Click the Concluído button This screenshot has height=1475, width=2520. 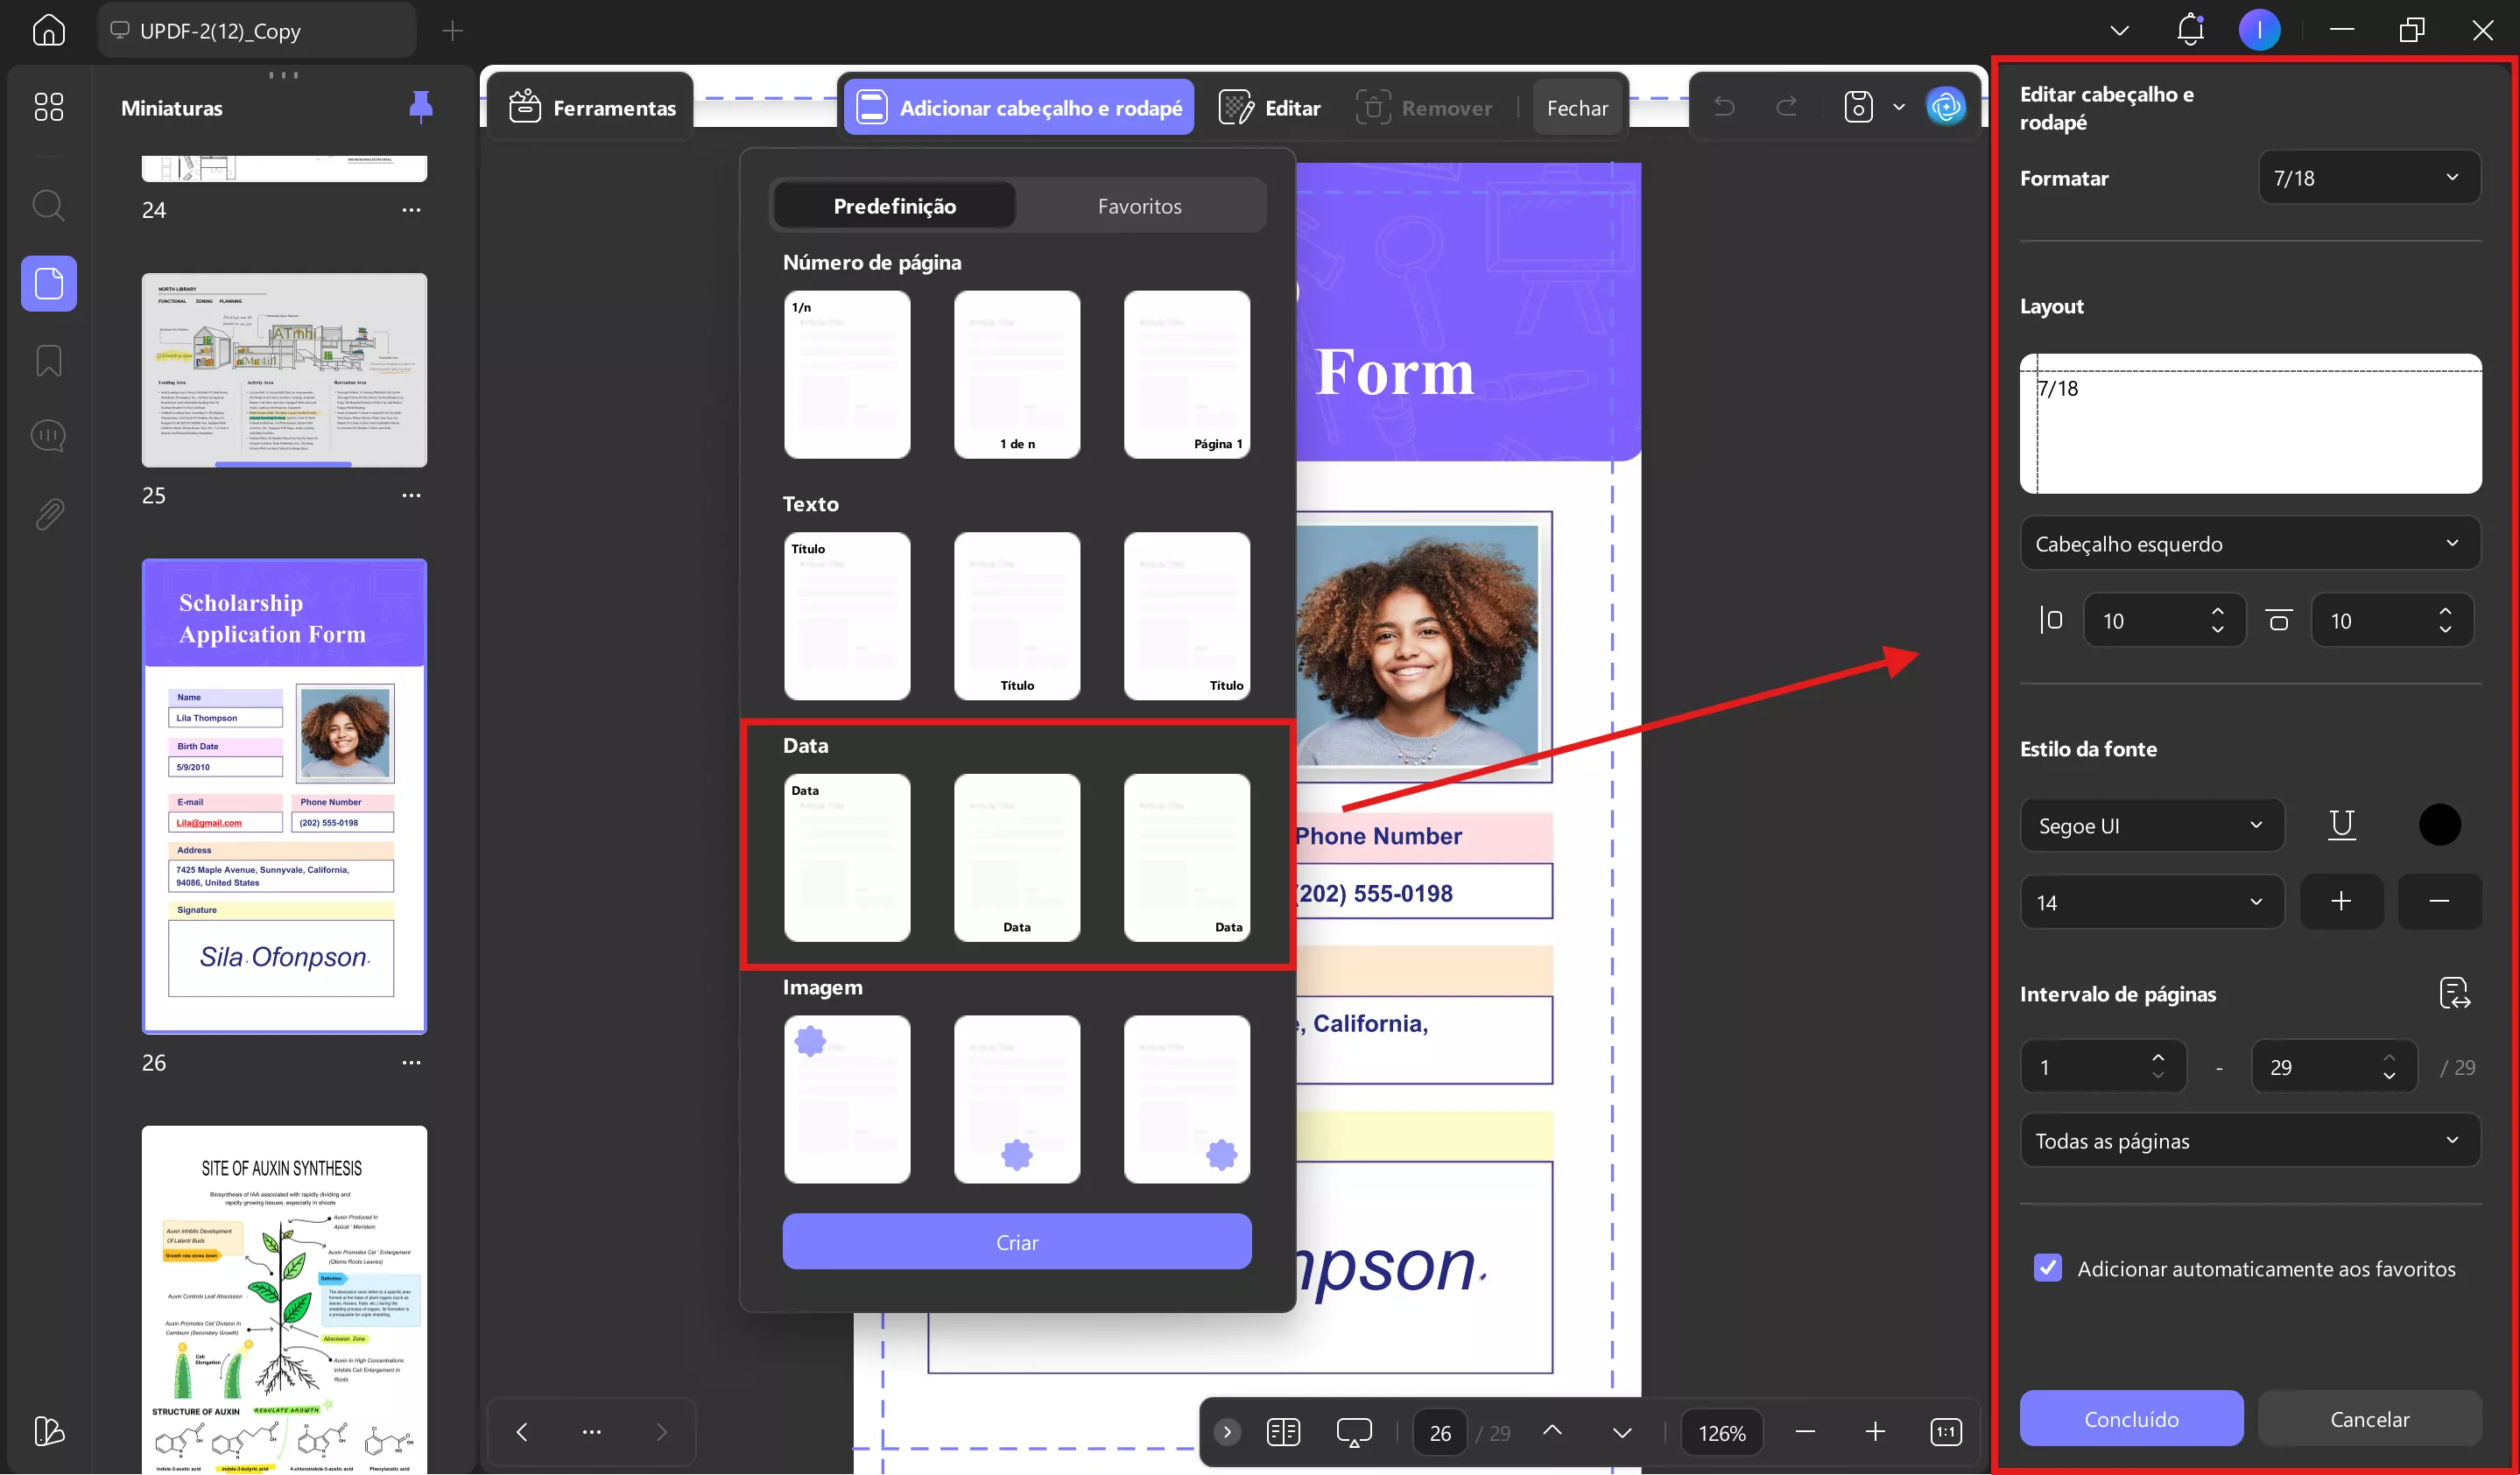click(2130, 1418)
